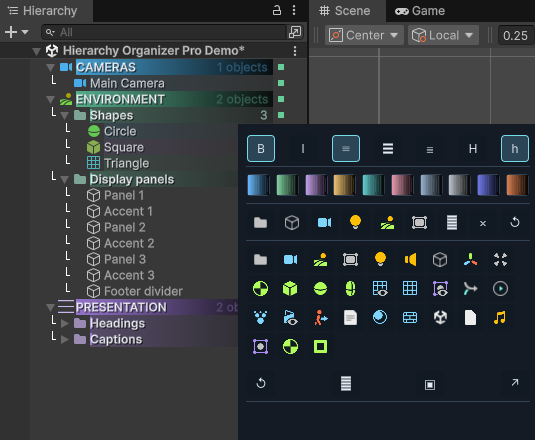Toggle the highlighted medium lines alignment button
Screen dimensions: 535x440
[x=346, y=149]
